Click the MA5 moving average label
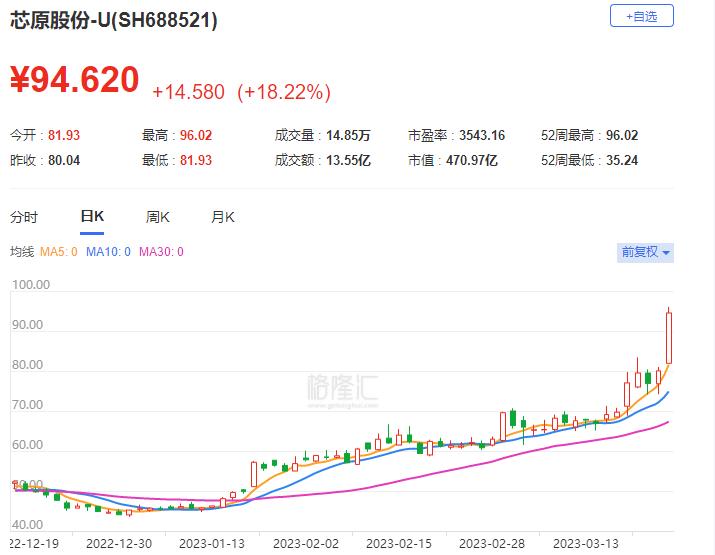This screenshot has width=715, height=555. (58, 252)
